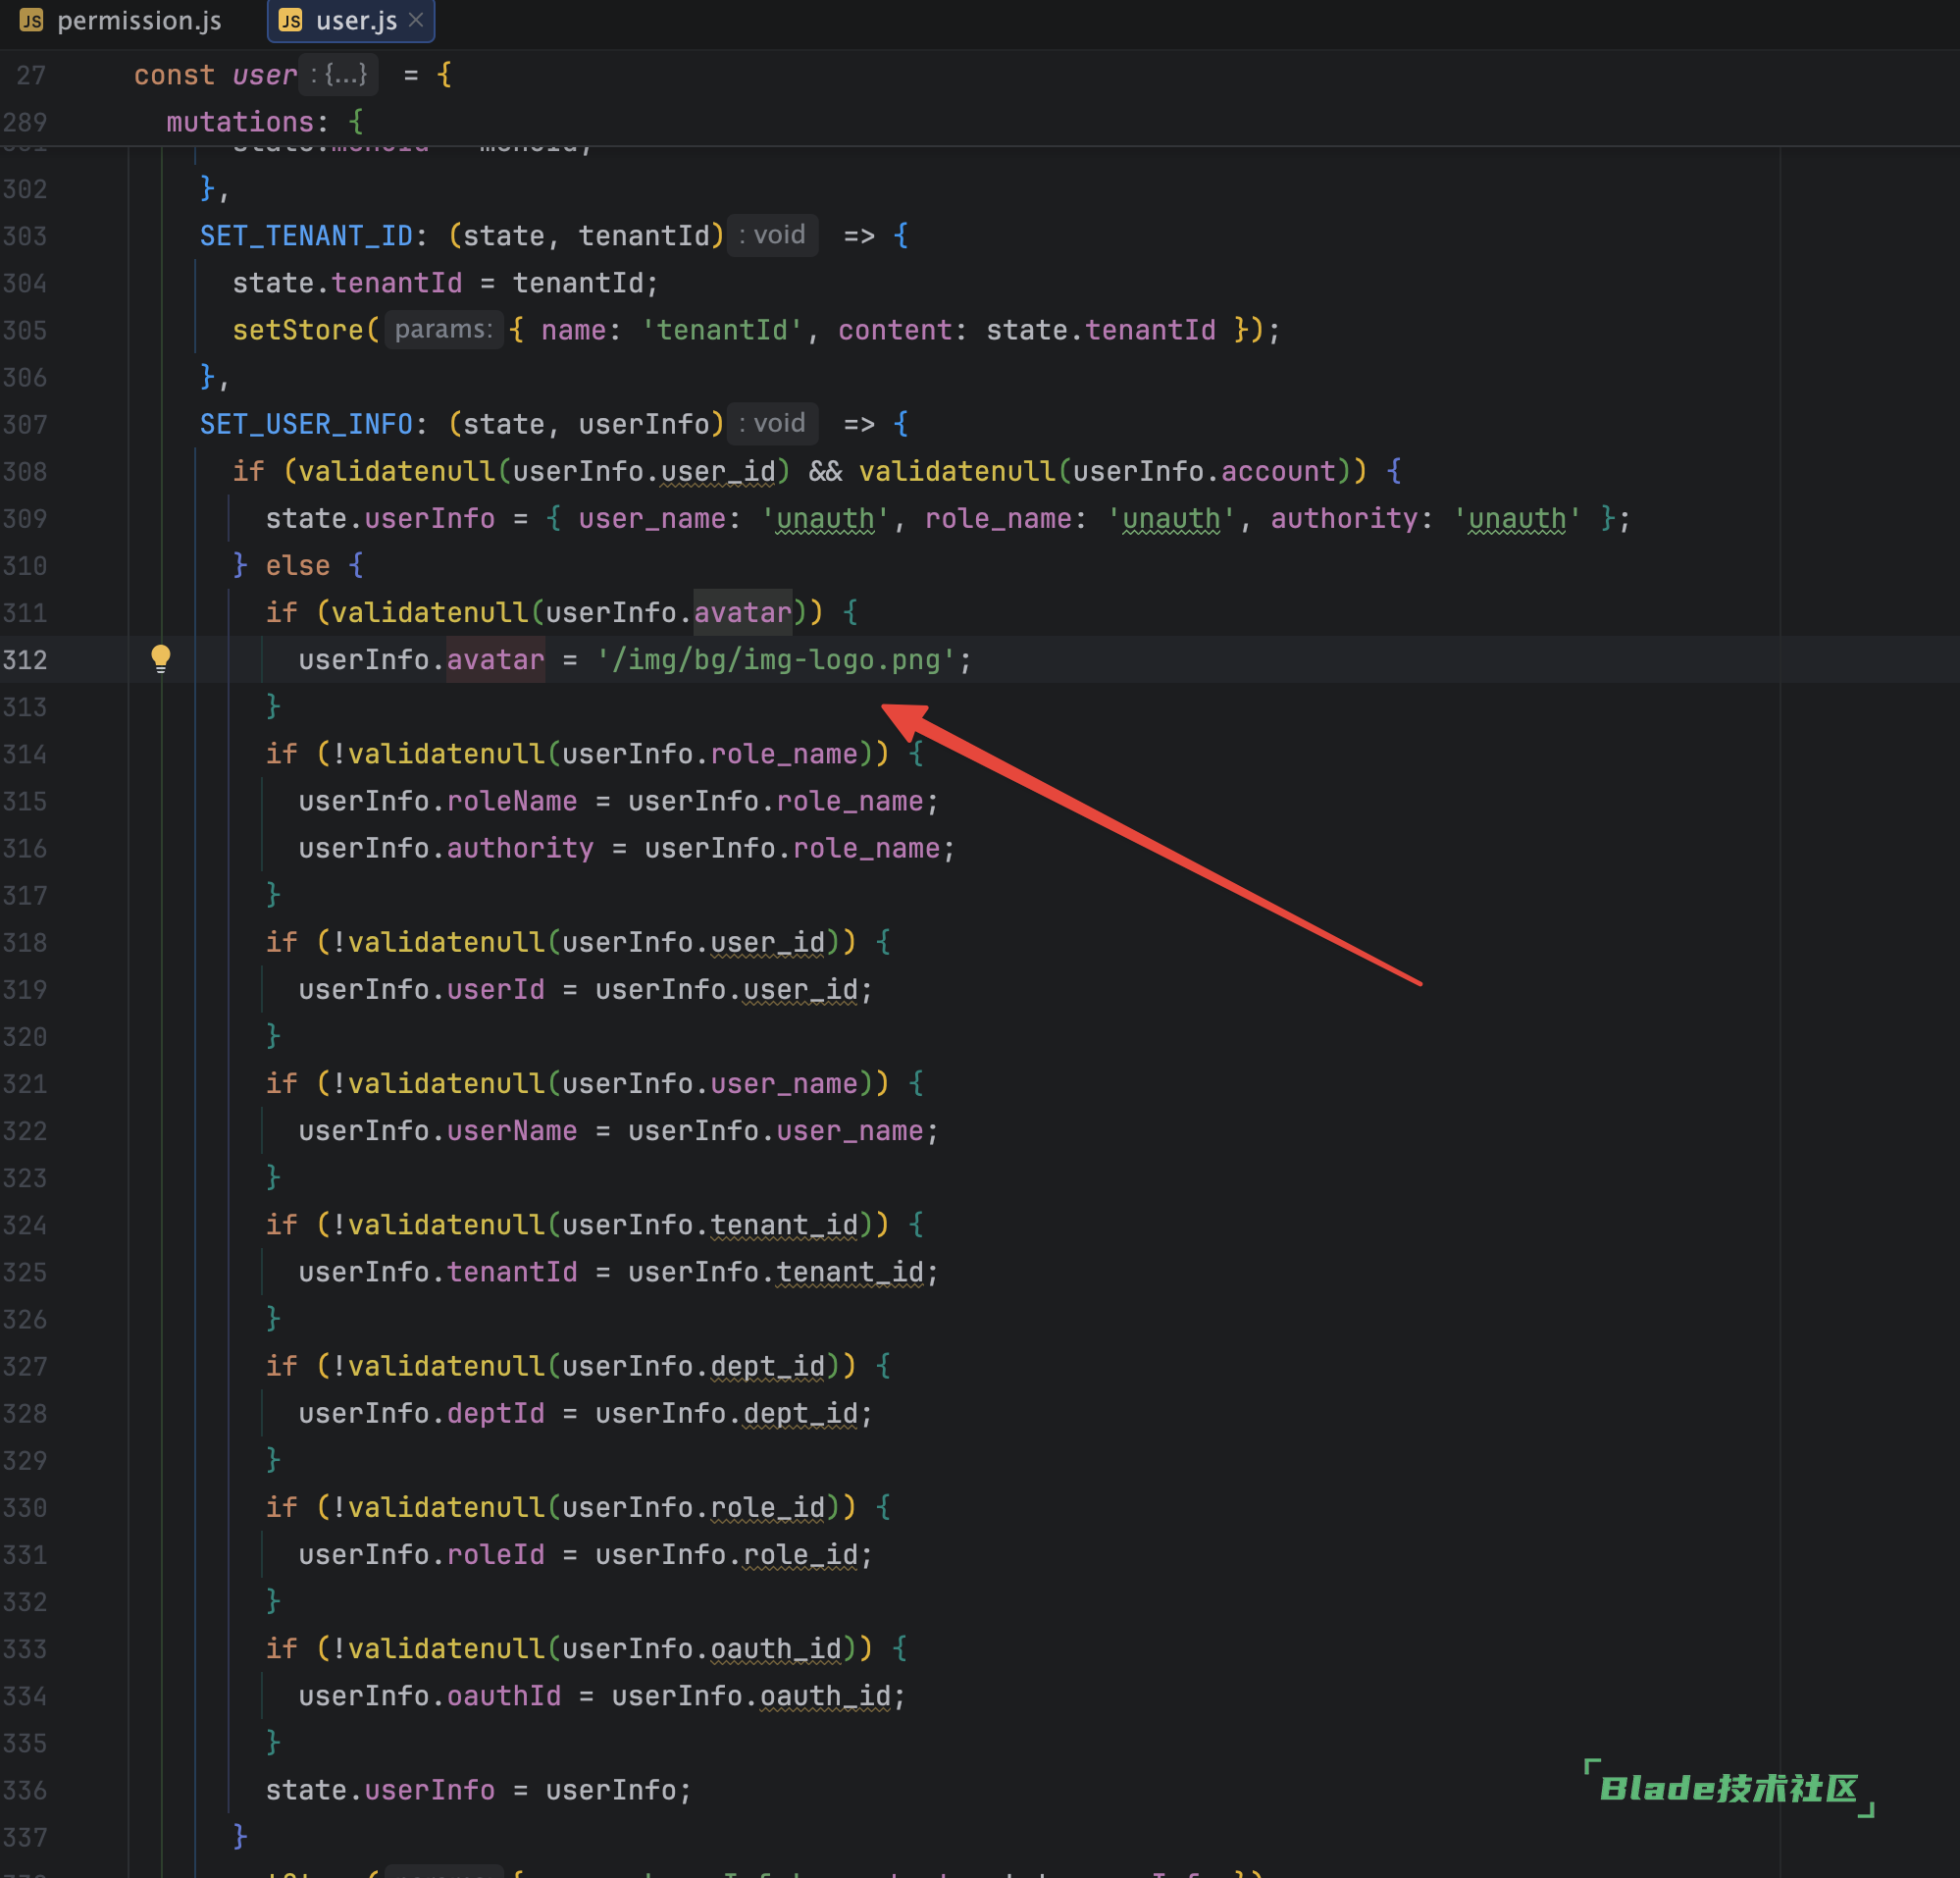Open the lightbulb quick-fix icon at line 312
This screenshot has width=1960, height=1878.
click(161, 658)
